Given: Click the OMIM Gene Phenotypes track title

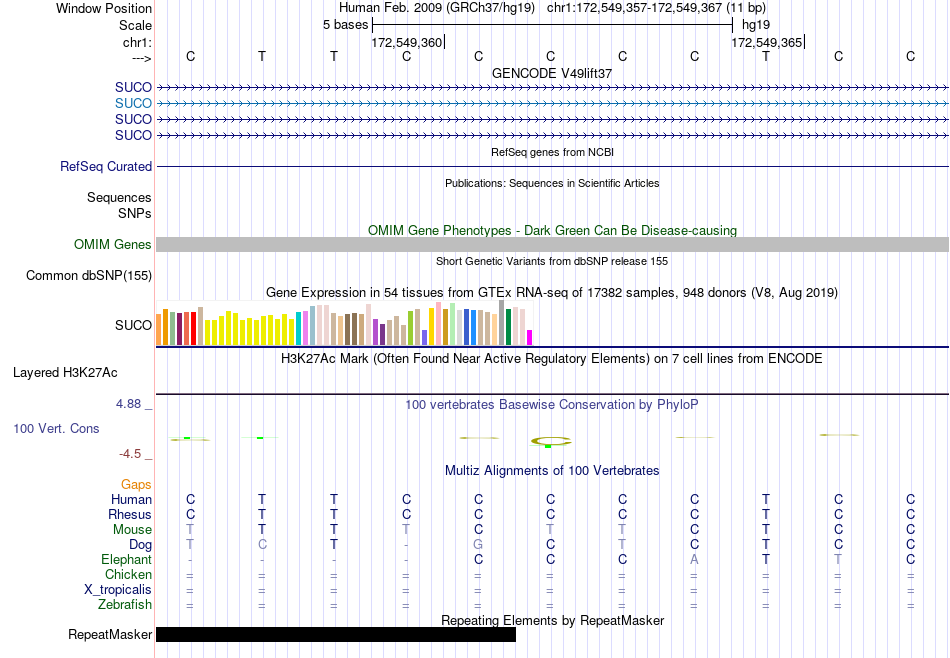Looking at the screenshot, I should 552,230.
